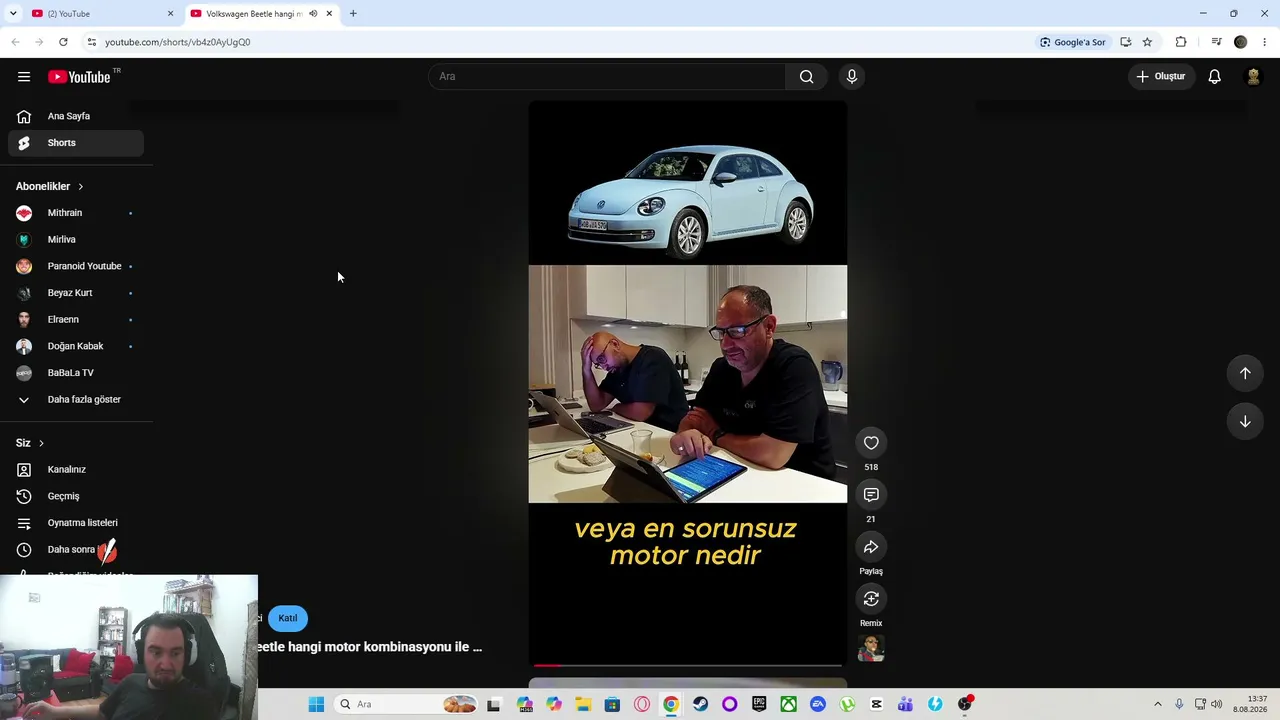Open File Explorer from the taskbar
This screenshot has height=720, width=1280.
[583, 704]
